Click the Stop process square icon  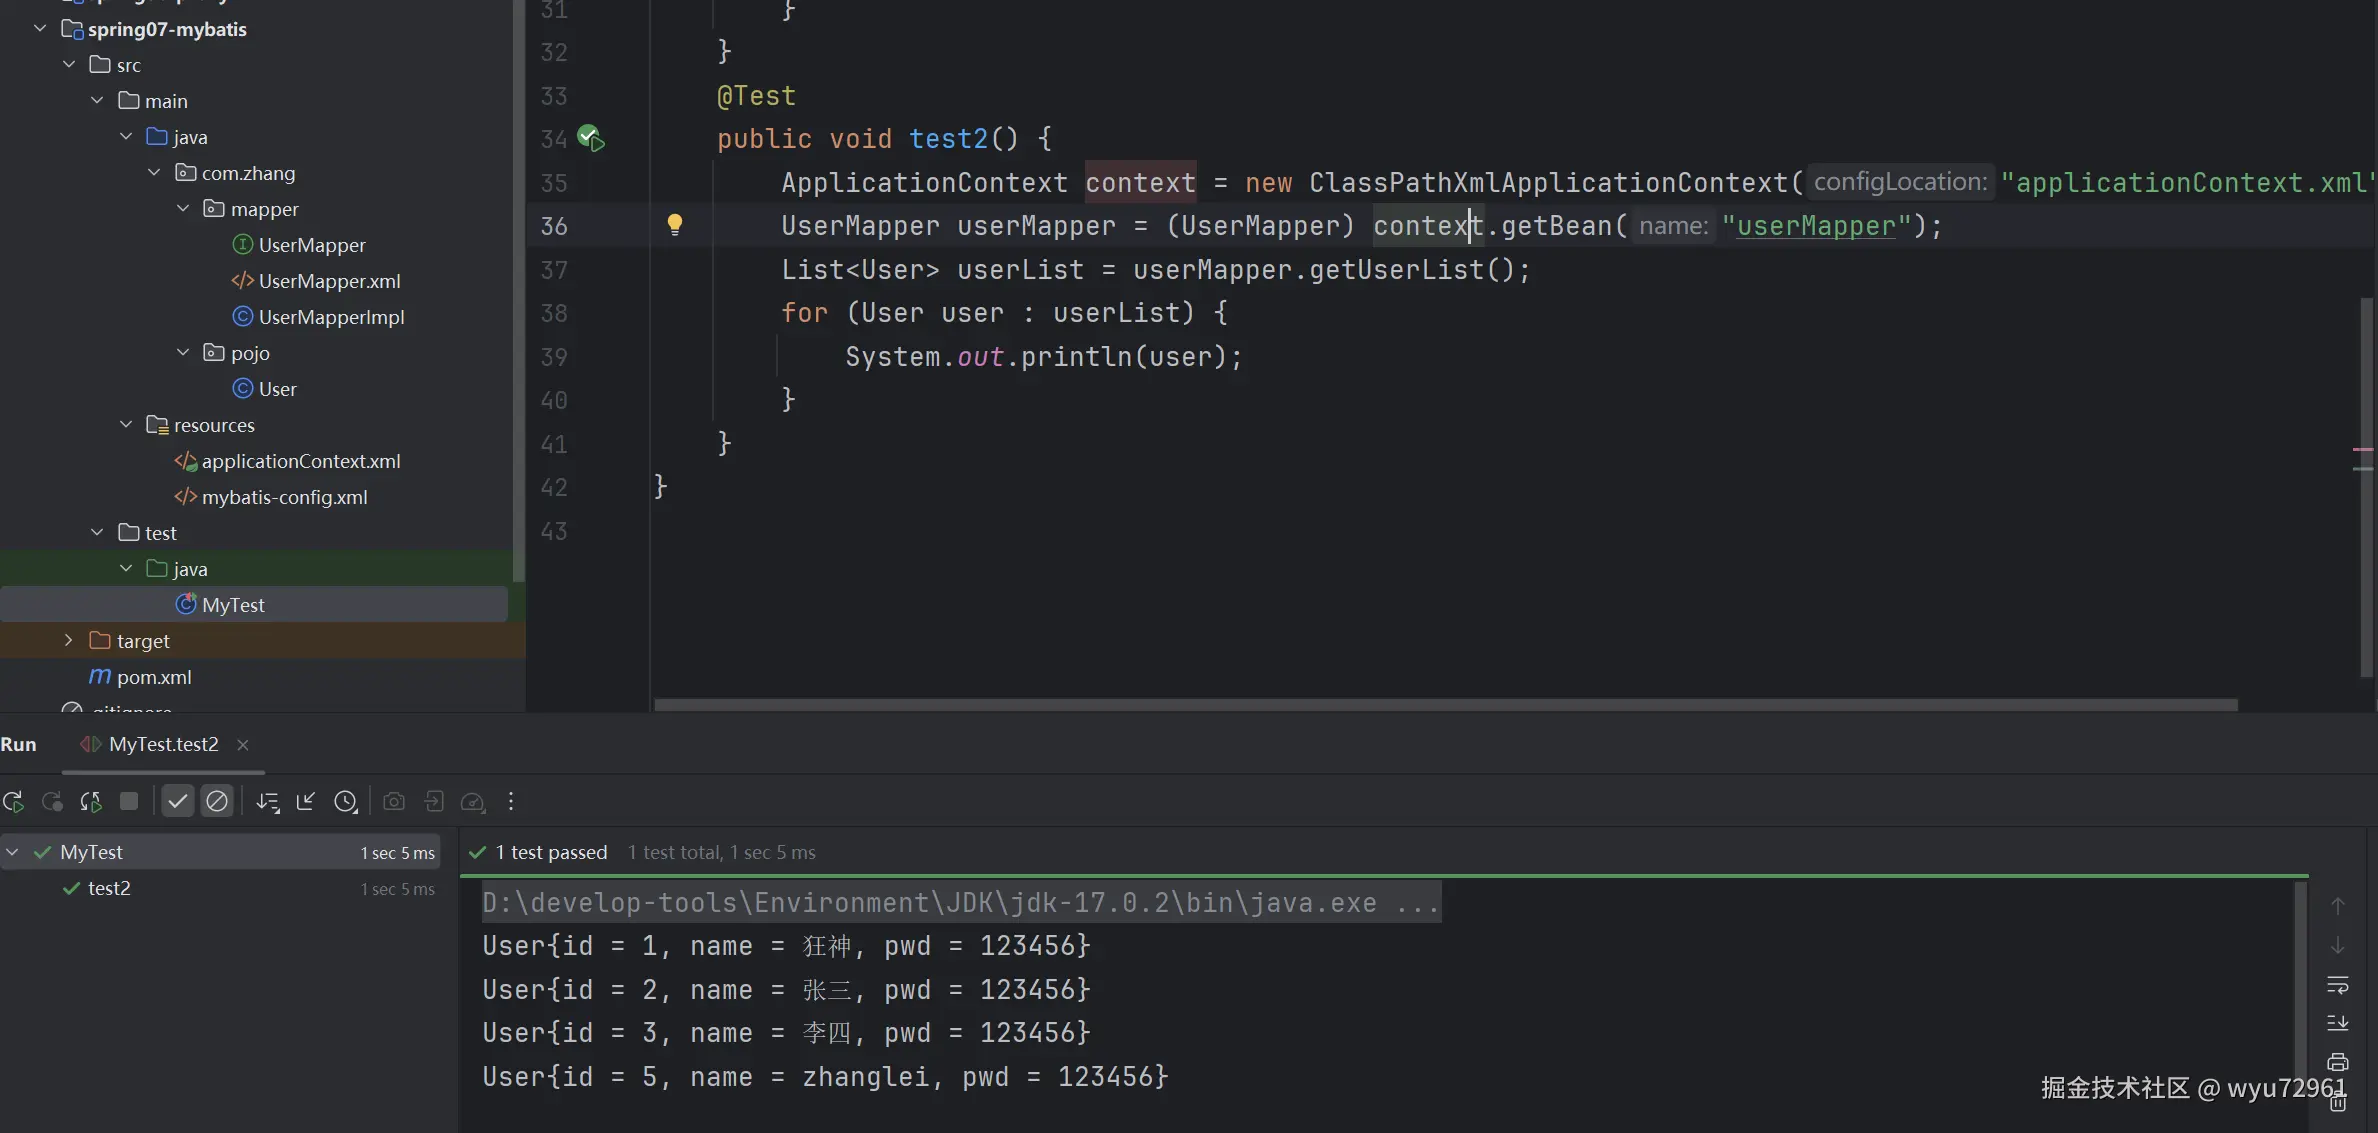[x=129, y=802]
